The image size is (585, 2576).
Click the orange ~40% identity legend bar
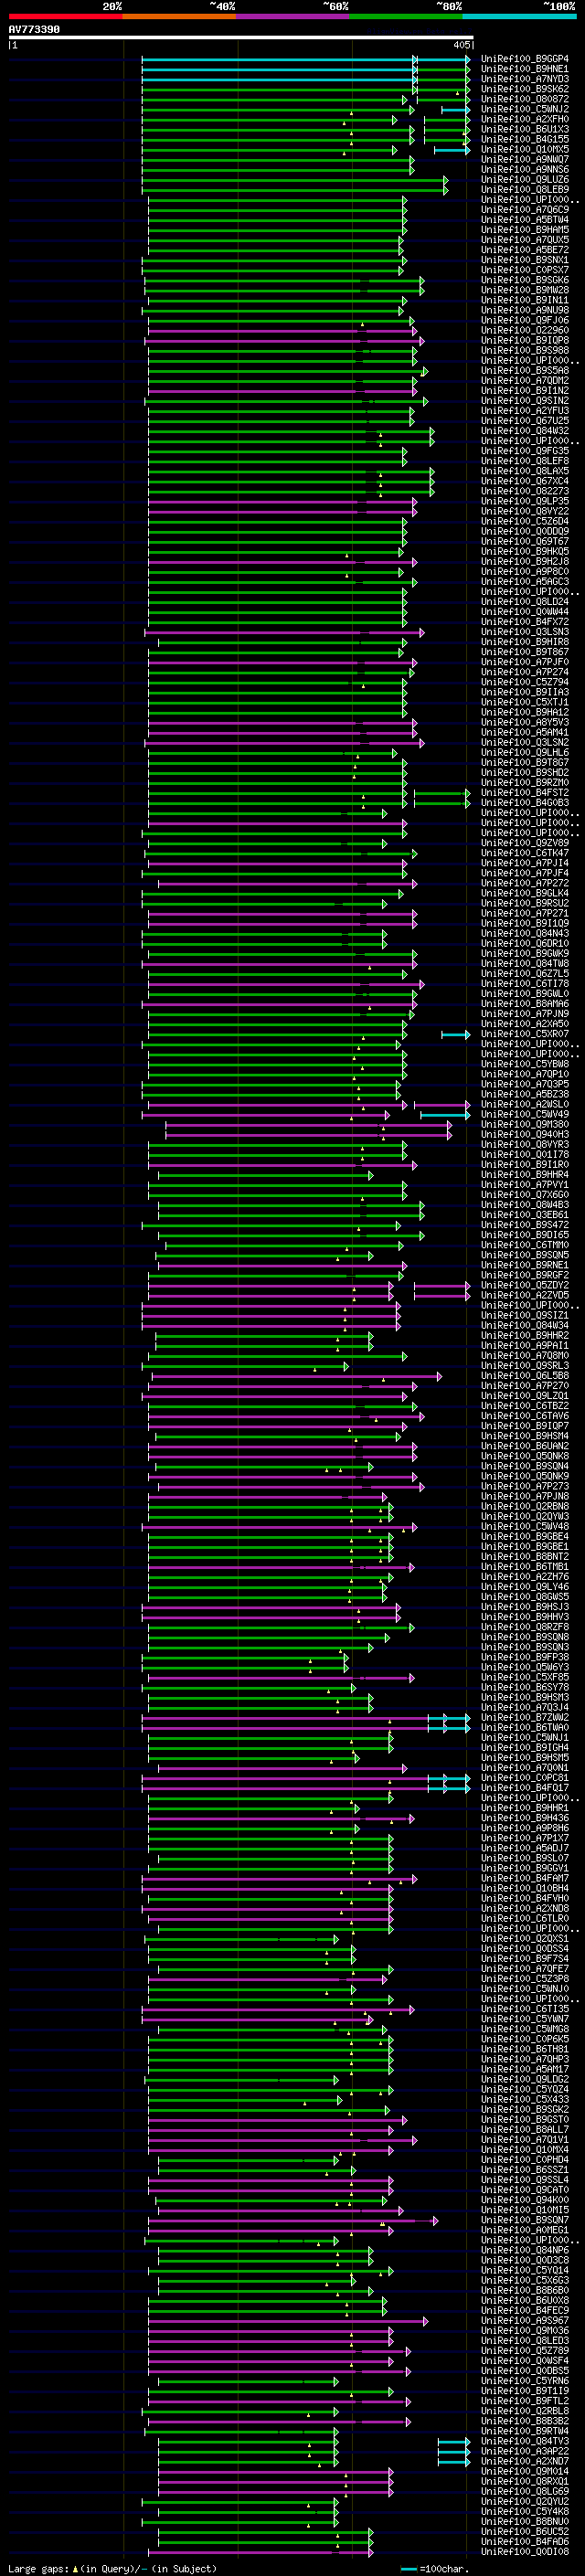[179, 16]
